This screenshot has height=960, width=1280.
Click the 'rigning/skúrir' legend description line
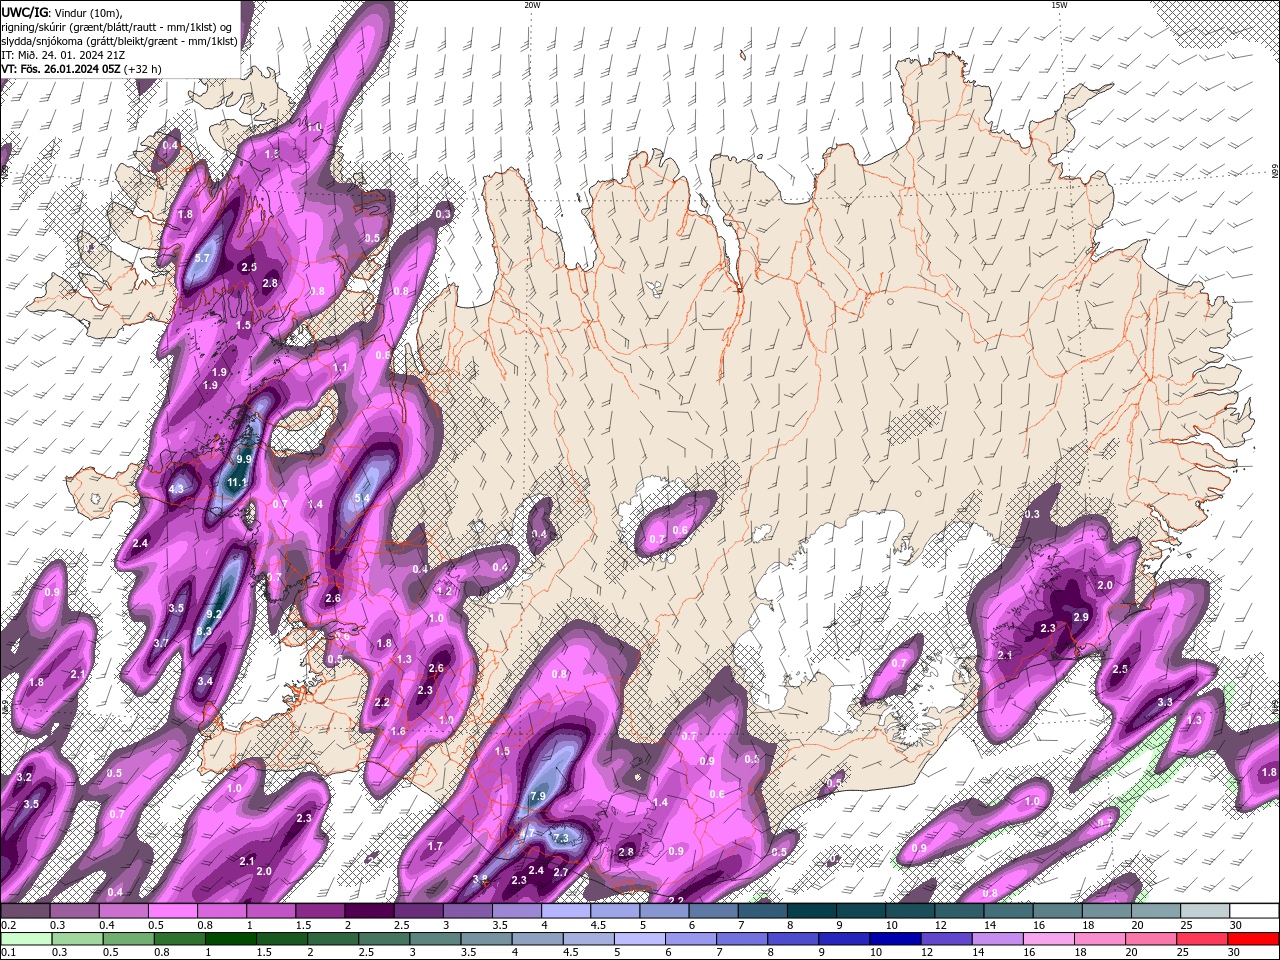tap(118, 26)
